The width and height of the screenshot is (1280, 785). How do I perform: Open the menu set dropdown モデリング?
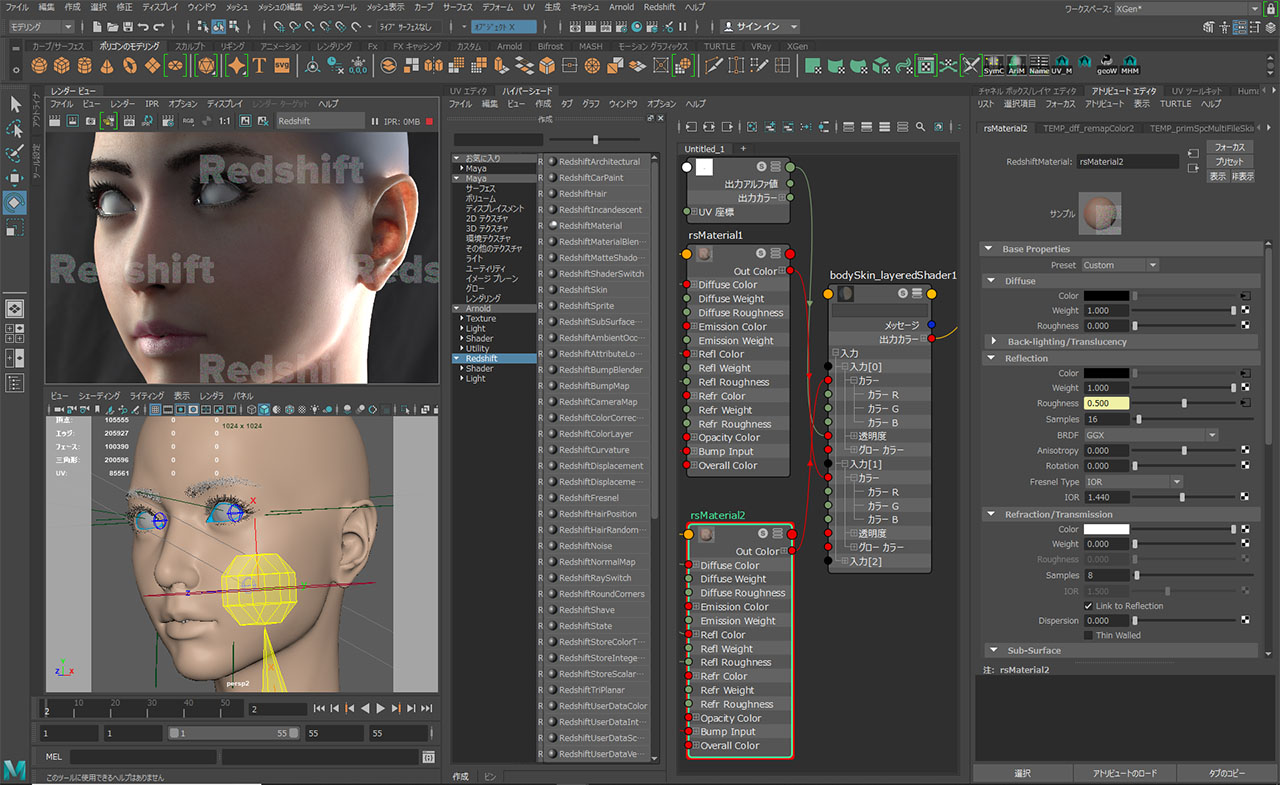point(44,27)
